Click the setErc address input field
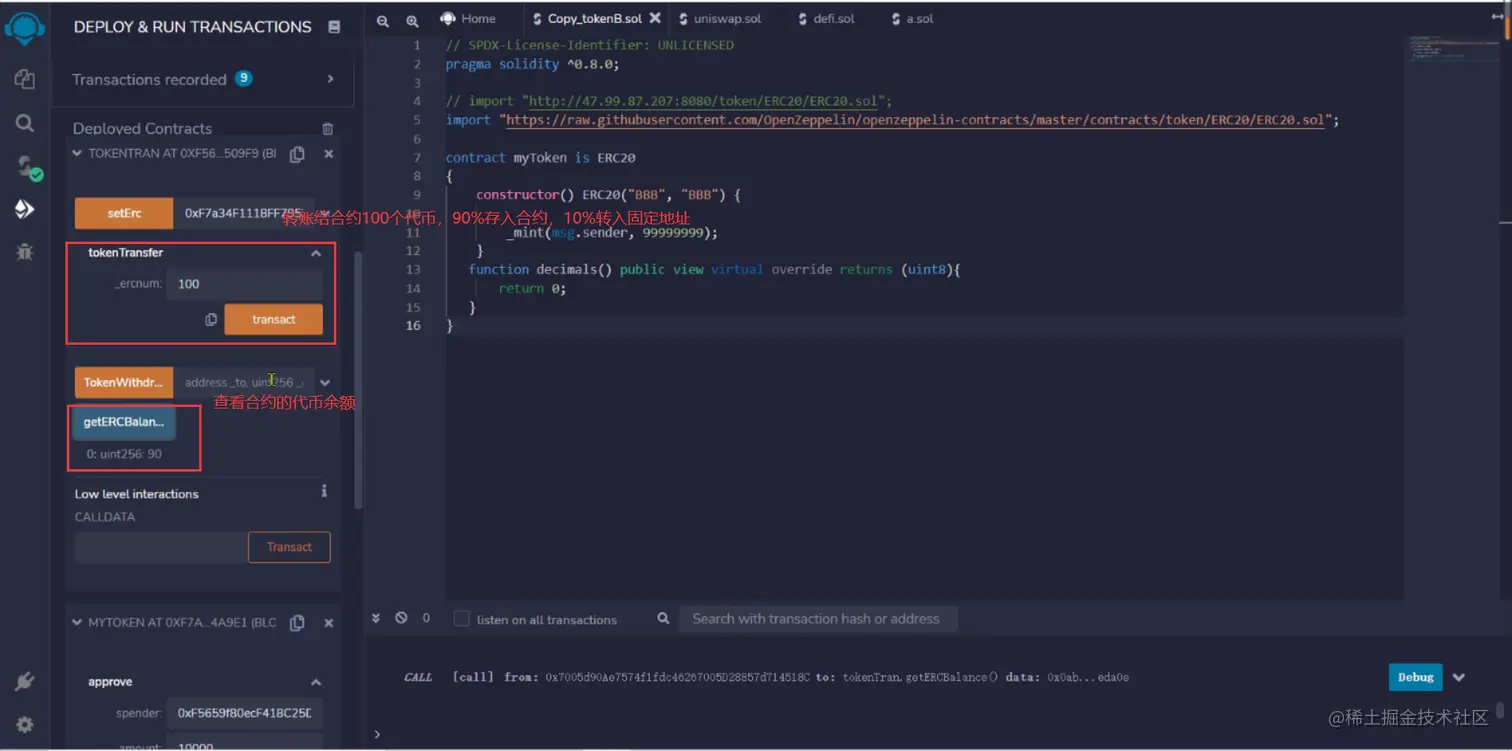The height and width of the screenshot is (751, 1512). [244, 213]
